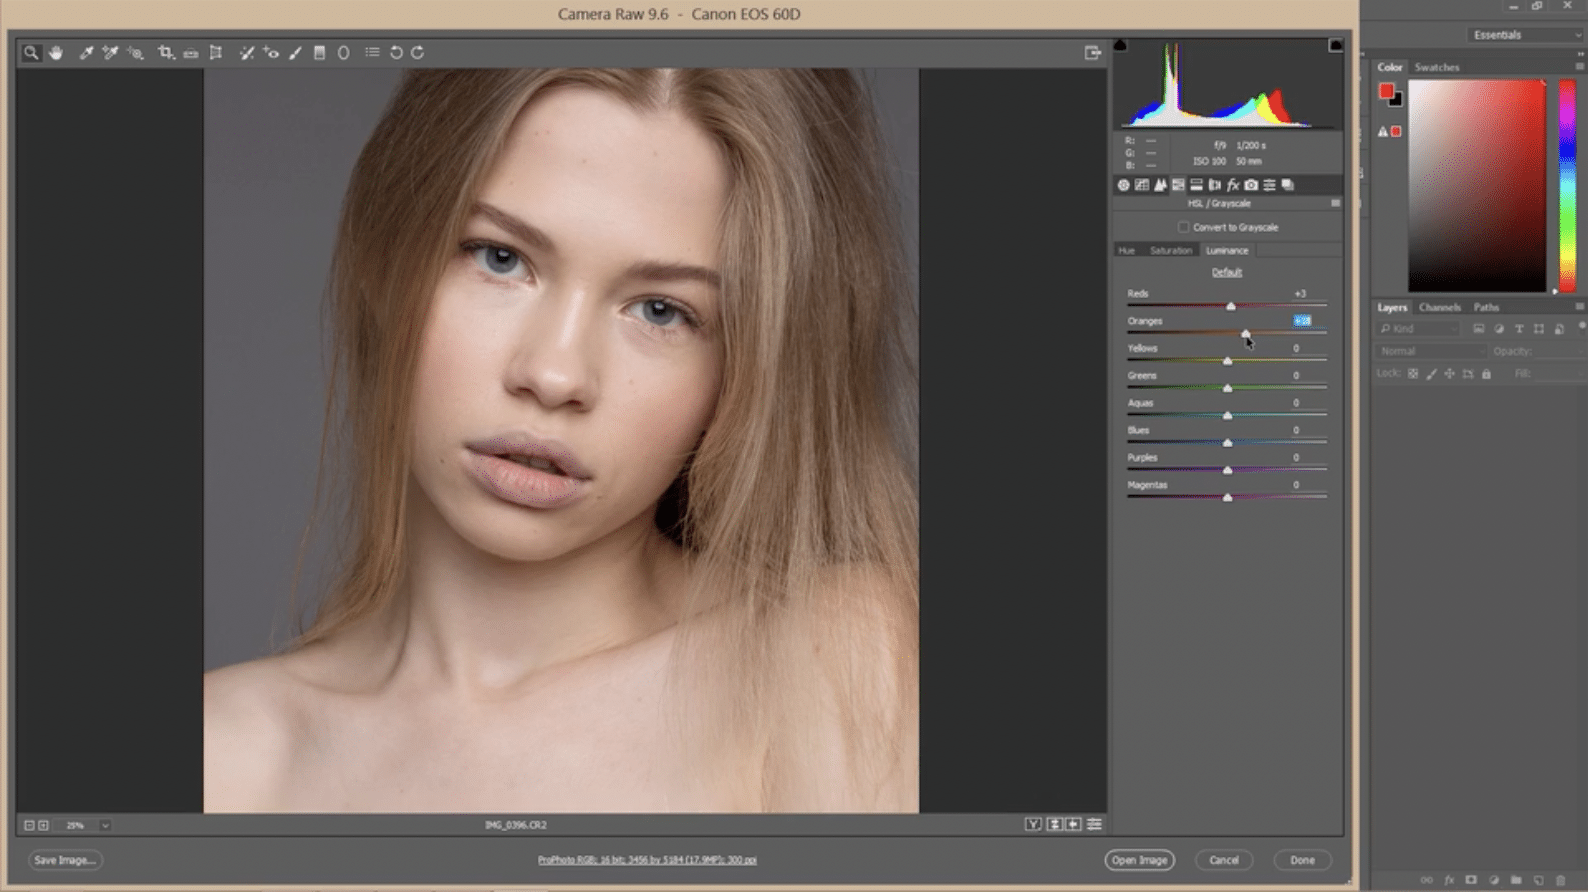Click the Save Image... button
1588x892 pixels.
(x=64, y=860)
